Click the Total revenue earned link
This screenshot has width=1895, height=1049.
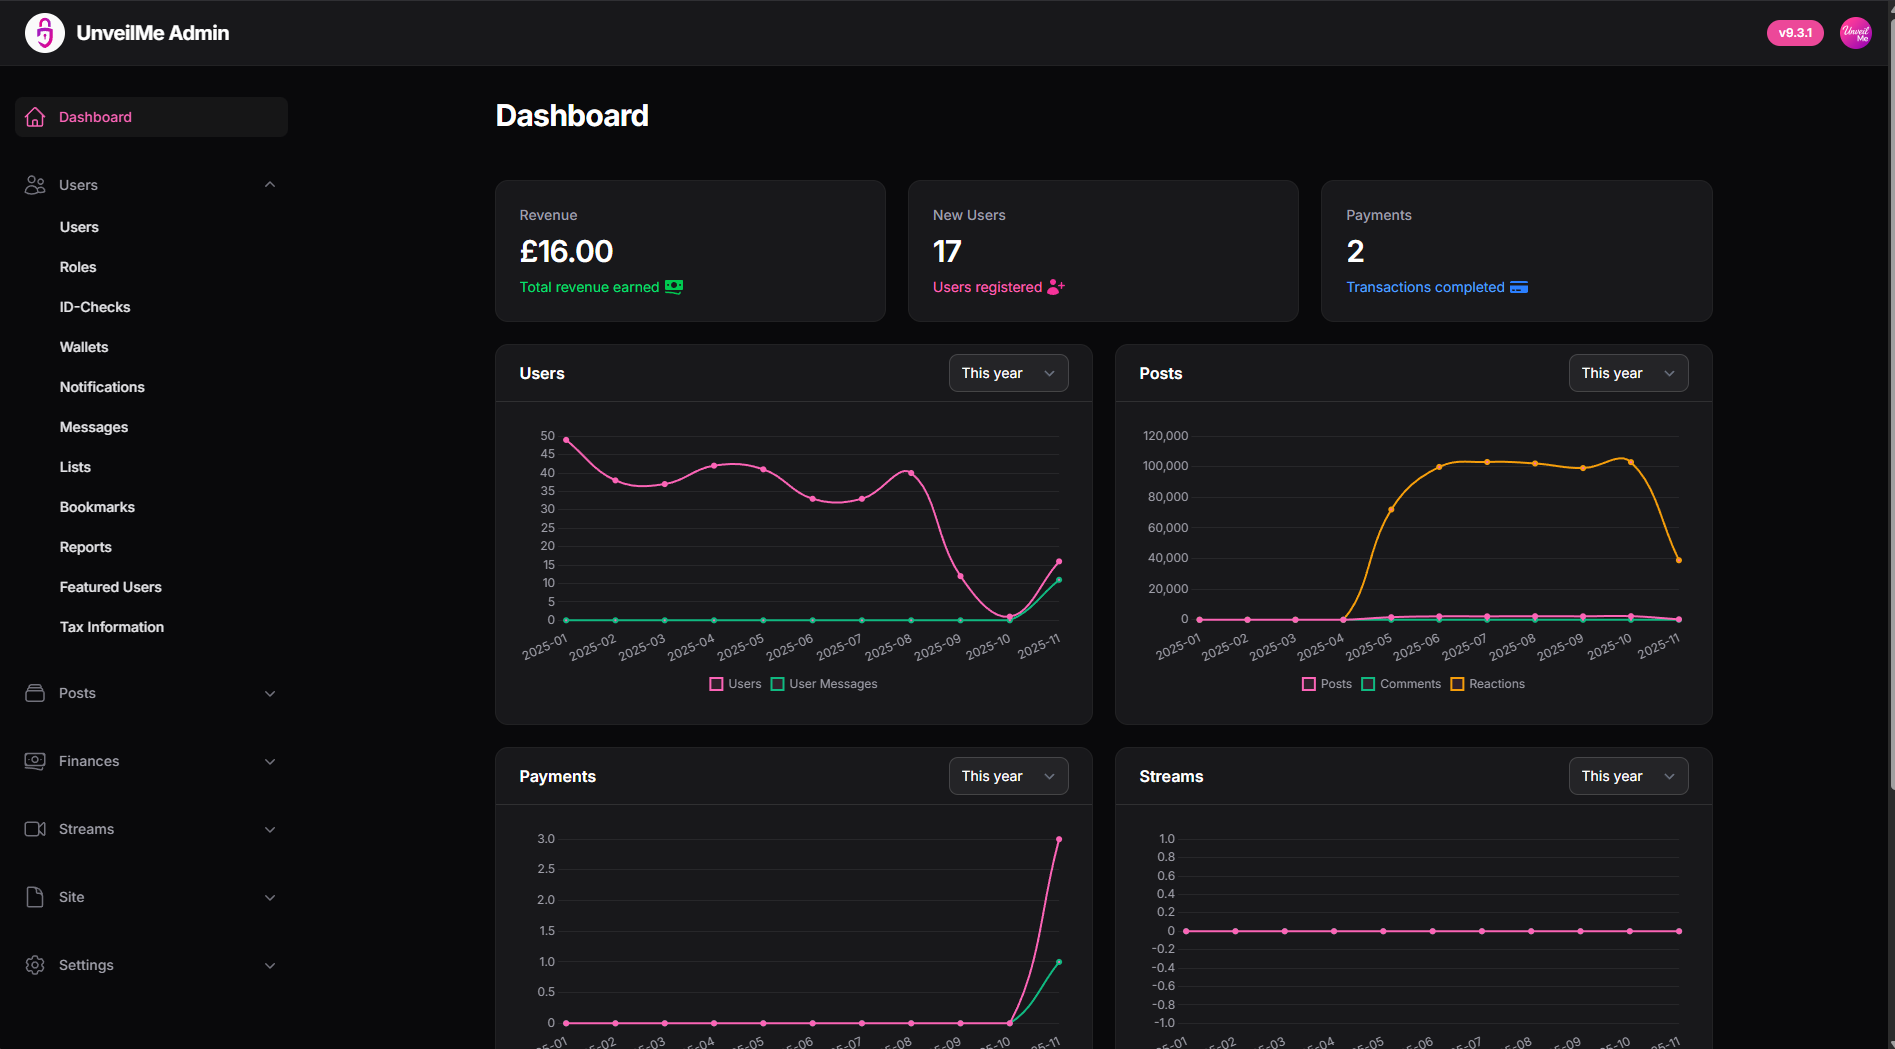click(x=589, y=287)
